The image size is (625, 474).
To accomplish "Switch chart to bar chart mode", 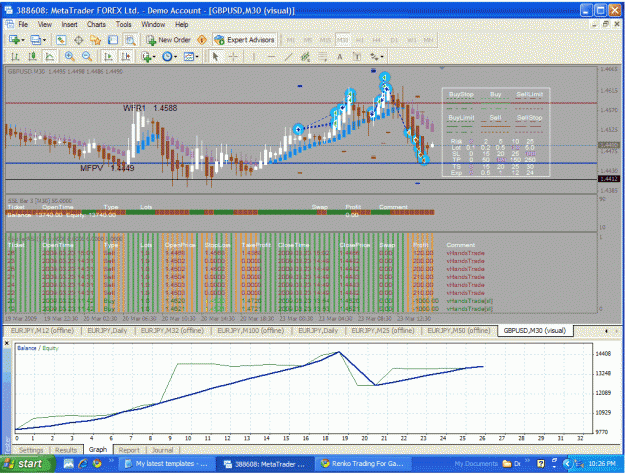I will coord(15,57).
